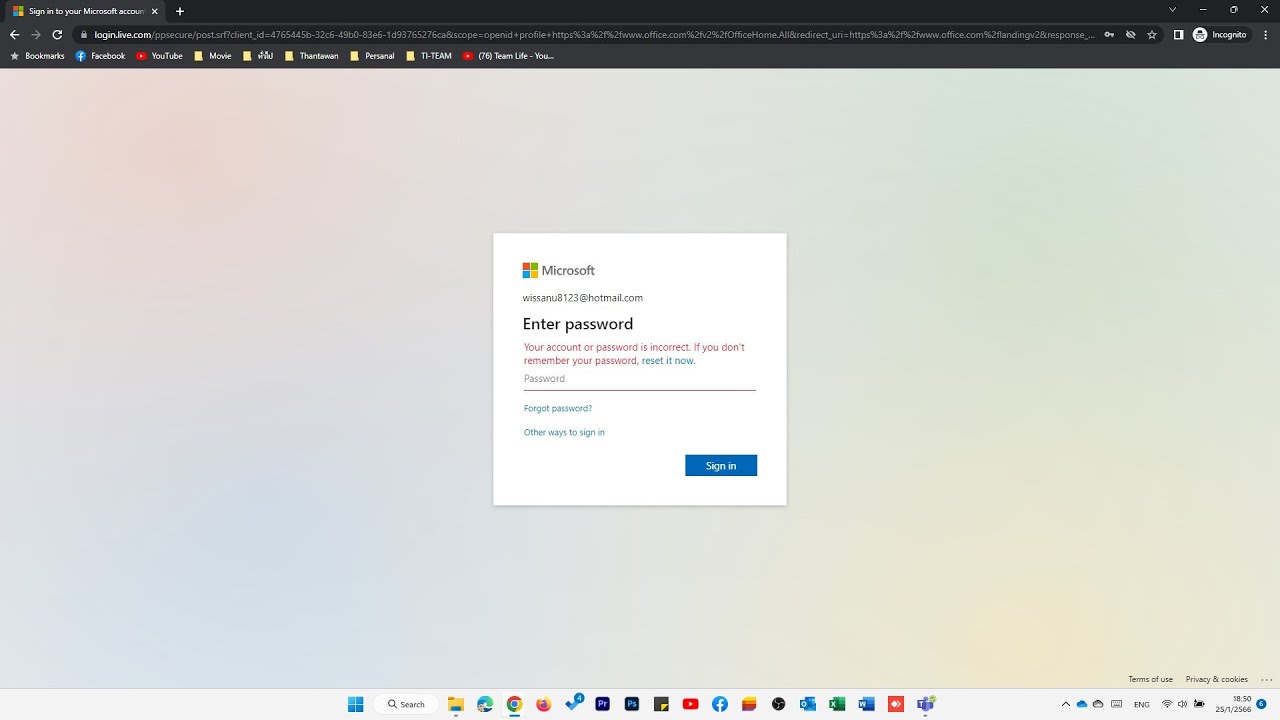
Task: Open Sticky Notes from taskbar
Action: [x=661, y=704]
